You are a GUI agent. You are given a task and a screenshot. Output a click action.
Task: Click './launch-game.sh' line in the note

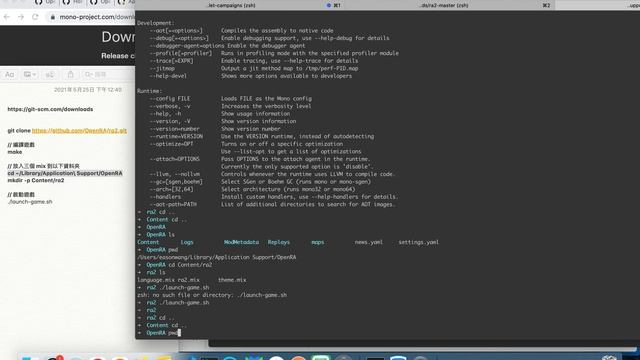click(x=30, y=202)
